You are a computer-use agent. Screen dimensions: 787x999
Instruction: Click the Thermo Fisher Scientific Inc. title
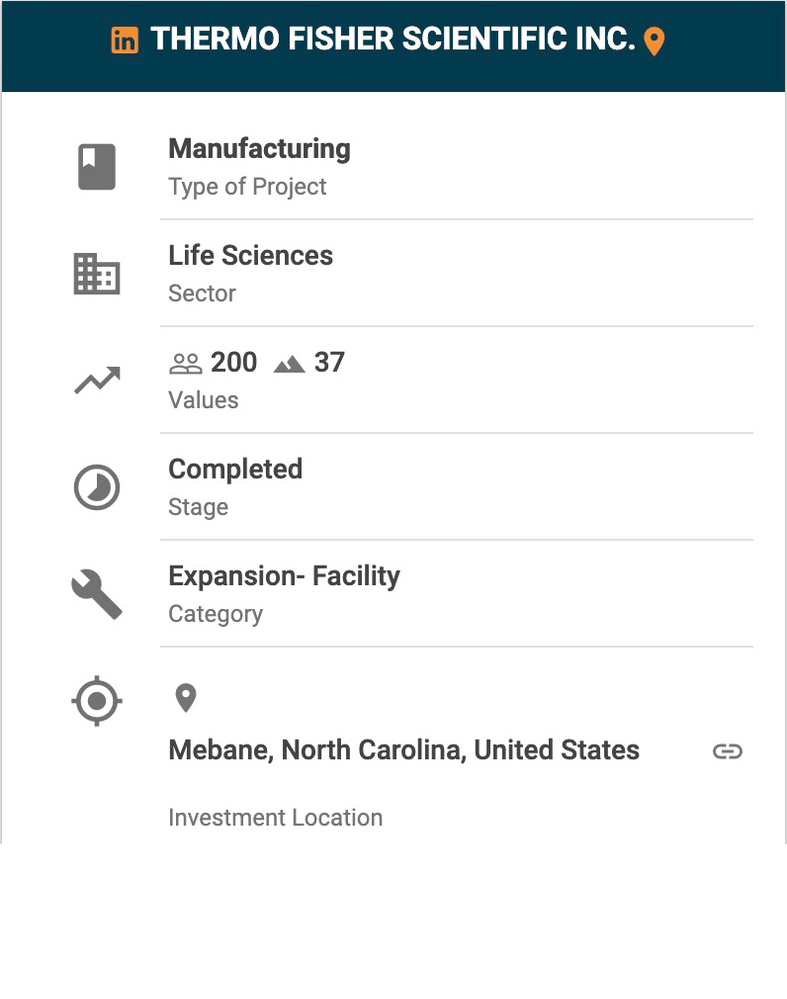pyautogui.click(x=392, y=40)
